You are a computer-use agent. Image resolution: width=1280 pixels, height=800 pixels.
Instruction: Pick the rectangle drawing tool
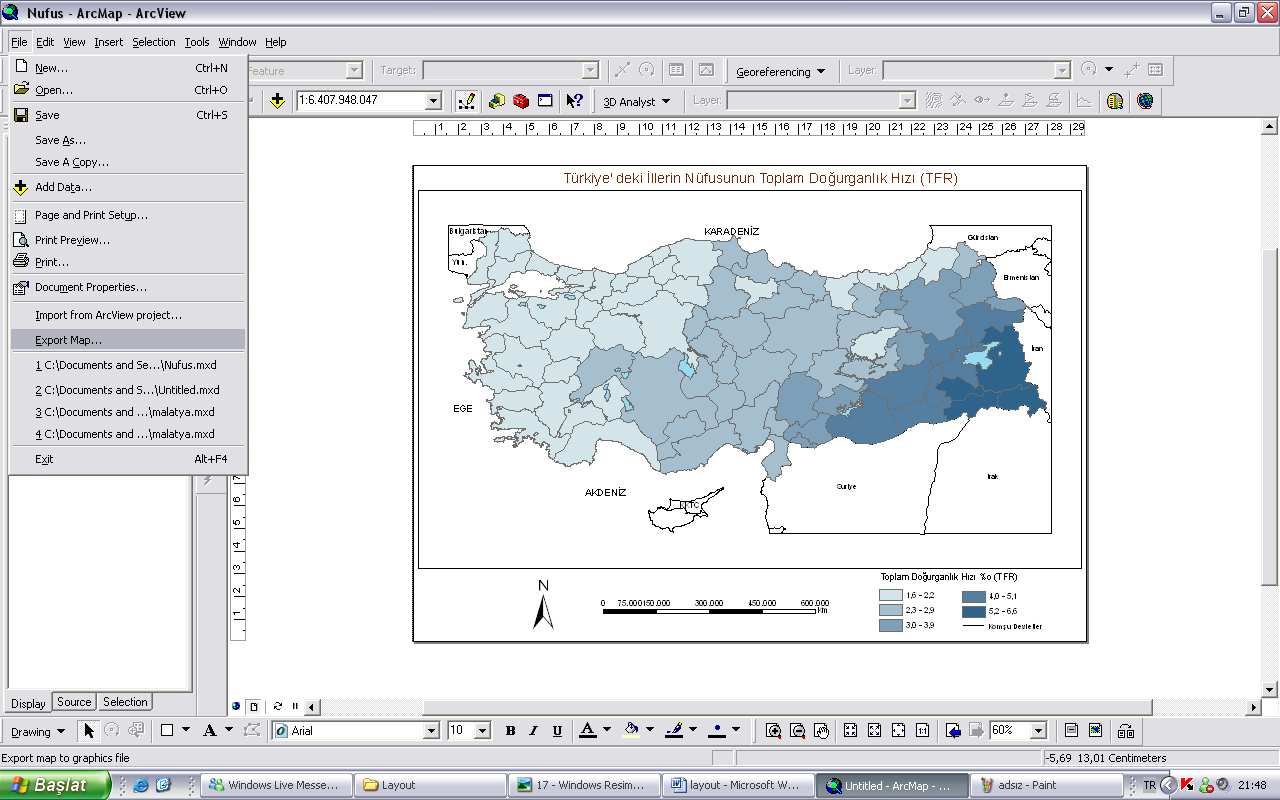(x=167, y=731)
